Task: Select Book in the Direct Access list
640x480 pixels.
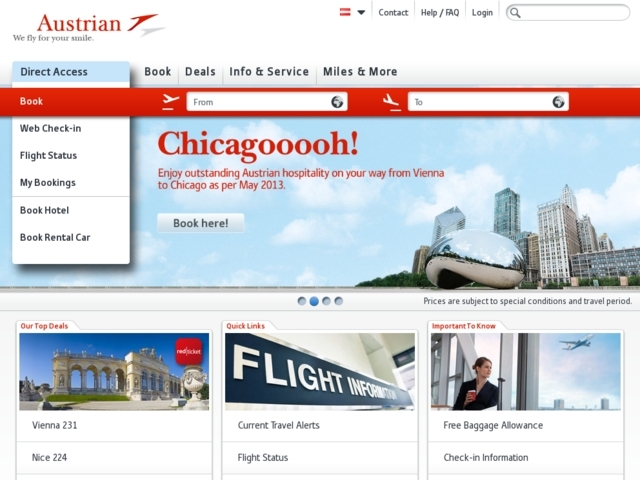Action: [31, 101]
